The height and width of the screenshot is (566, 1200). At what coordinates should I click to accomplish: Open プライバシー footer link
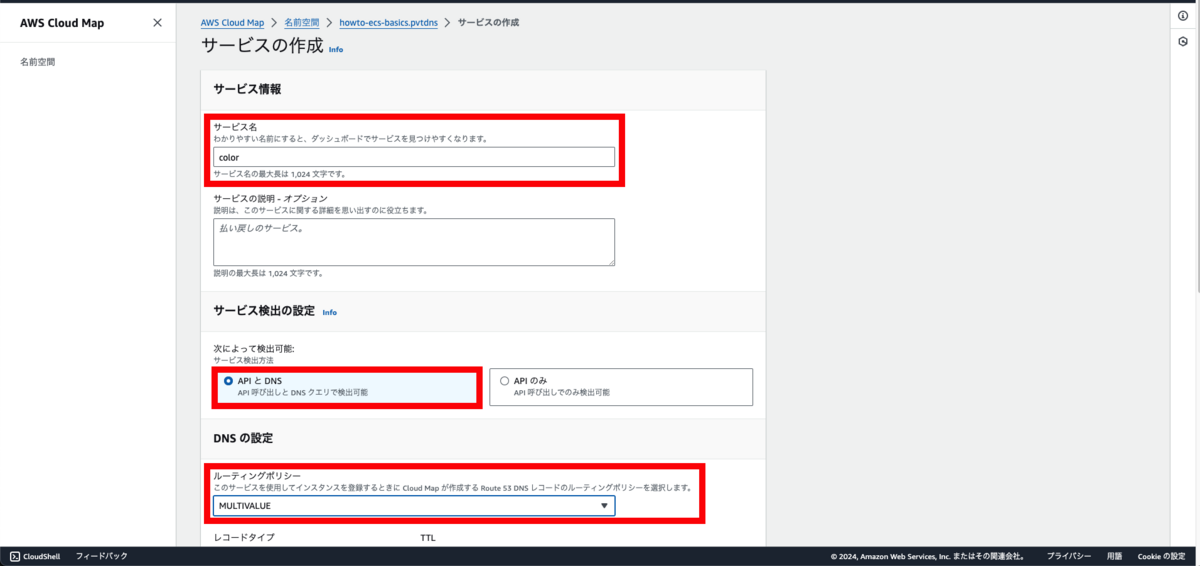[1068, 556]
